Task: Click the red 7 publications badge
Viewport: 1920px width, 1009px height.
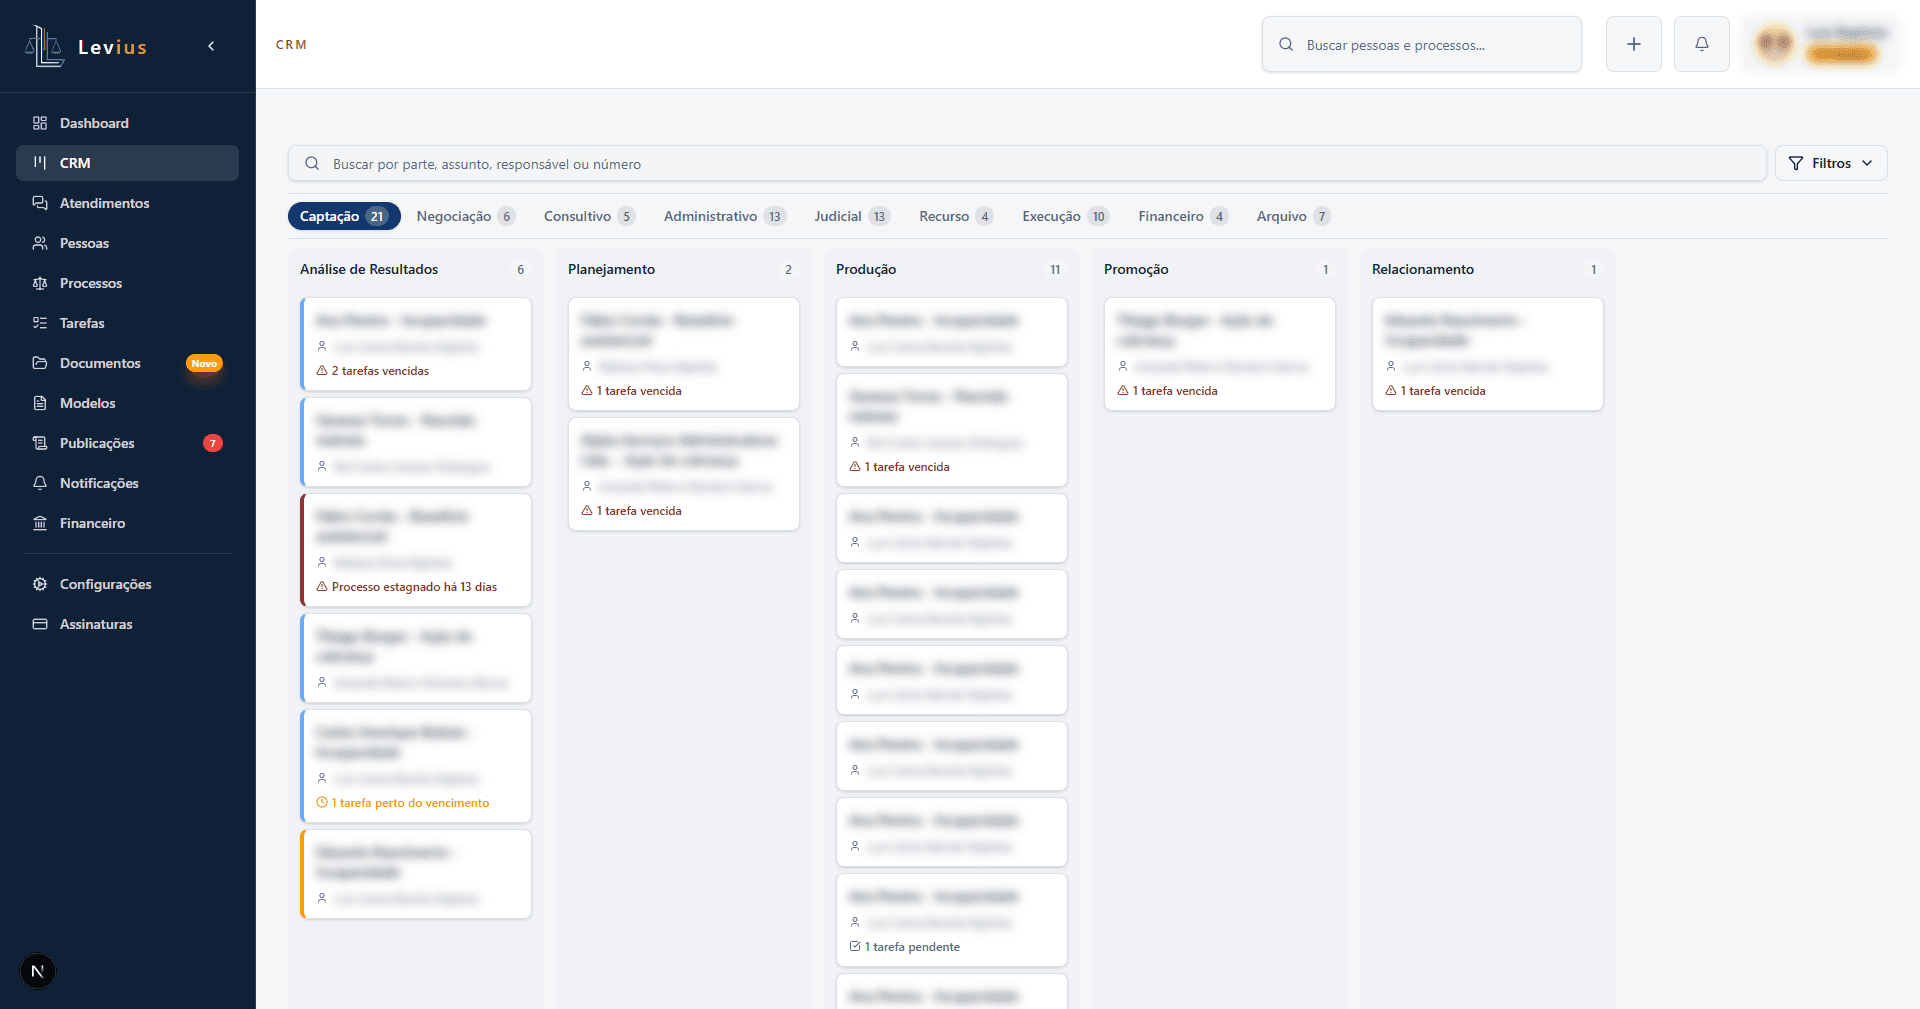Action: tap(213, 443)
